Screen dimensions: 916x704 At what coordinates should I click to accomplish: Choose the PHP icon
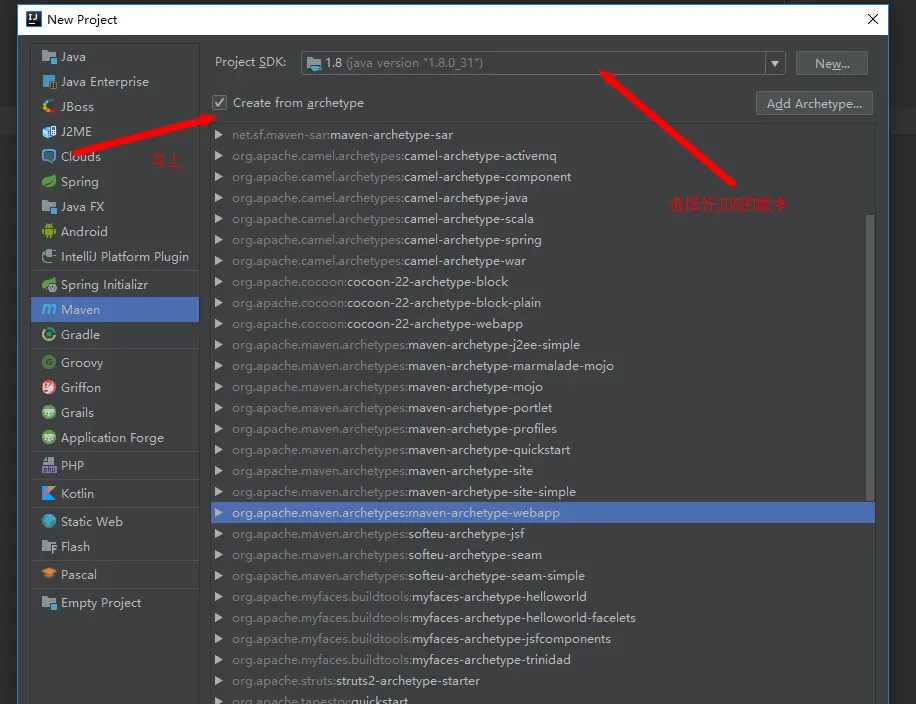point(49,466)
